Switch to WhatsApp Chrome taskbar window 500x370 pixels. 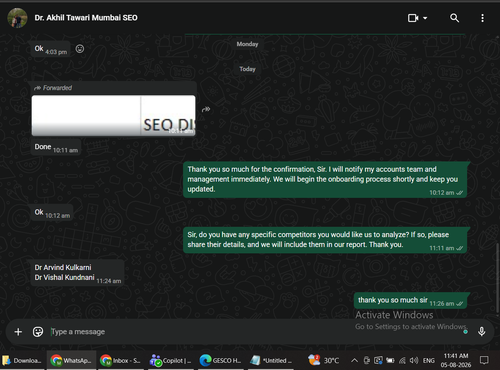(x=71, y=360)
